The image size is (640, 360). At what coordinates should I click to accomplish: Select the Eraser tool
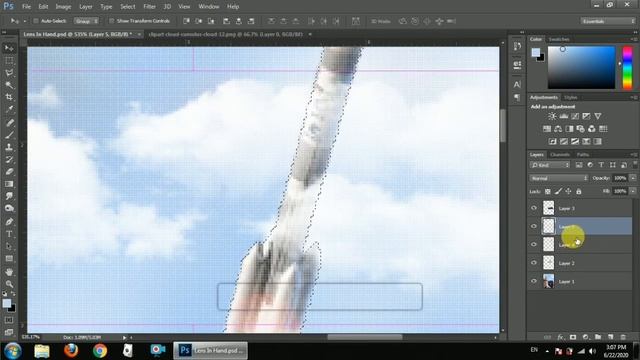coord(9,171)
